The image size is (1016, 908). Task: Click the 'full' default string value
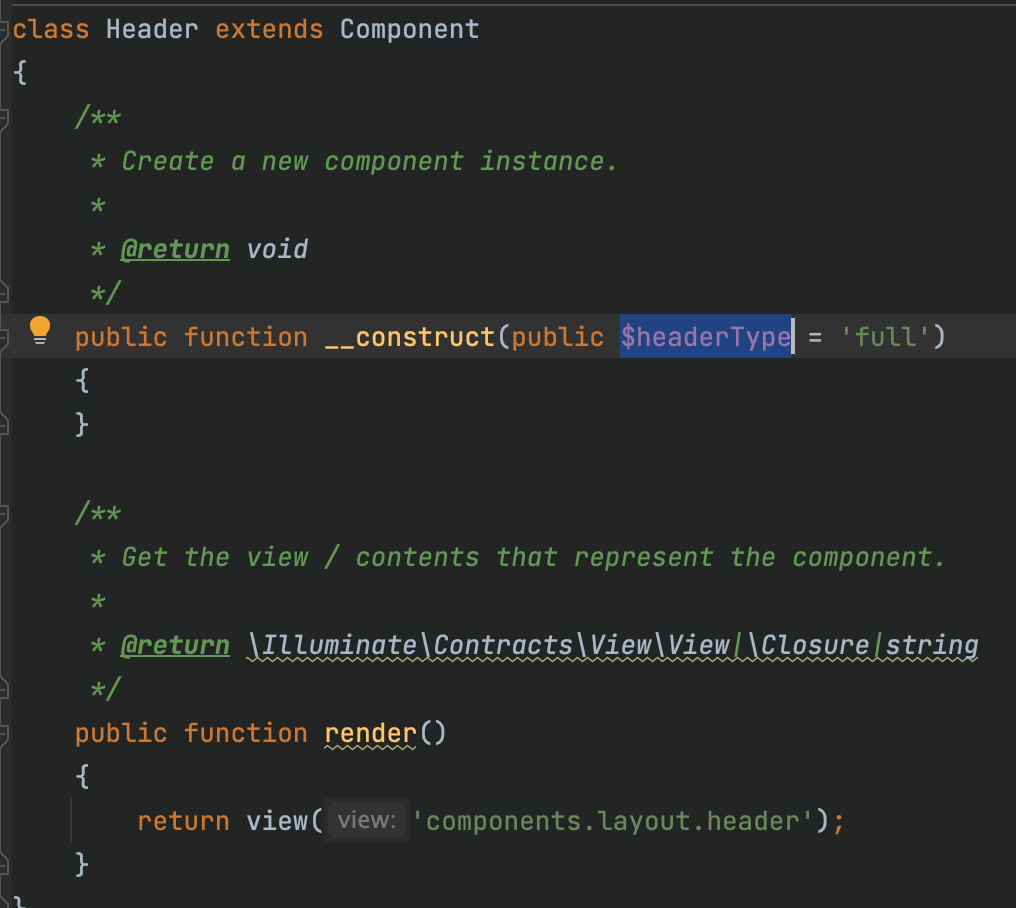click(885, 337)
